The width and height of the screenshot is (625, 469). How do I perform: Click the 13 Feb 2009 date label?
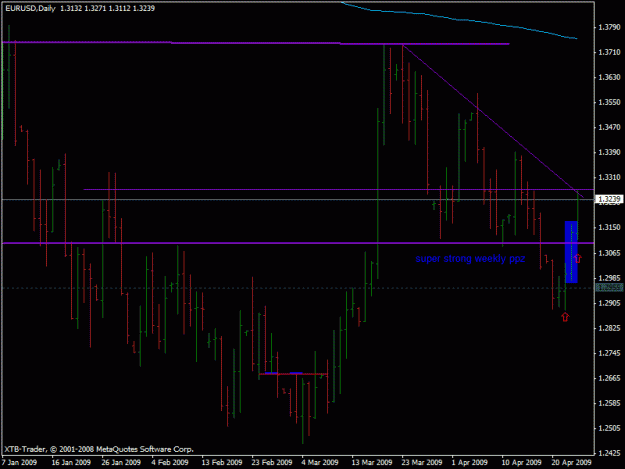pyautogui.click(x=222, y=463)
